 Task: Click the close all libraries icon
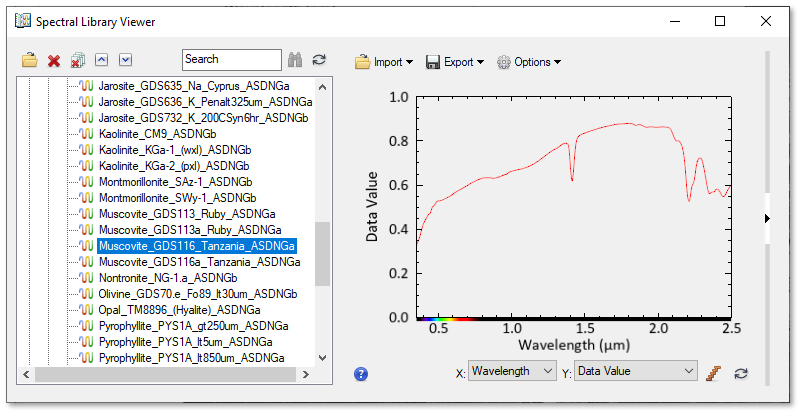78,61
